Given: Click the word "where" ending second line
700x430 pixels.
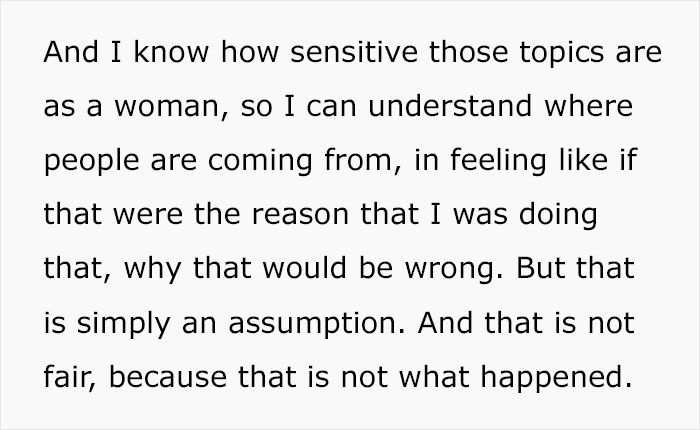Looking at the screenshot, I should (588, 106).
